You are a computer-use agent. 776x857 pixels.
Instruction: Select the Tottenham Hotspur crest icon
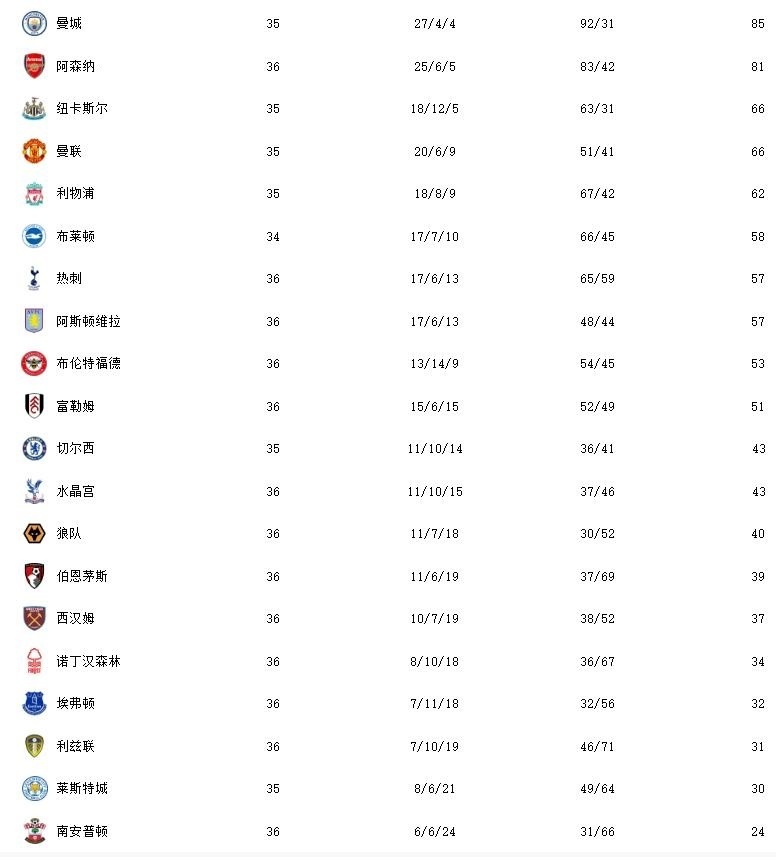coord(34,278)
